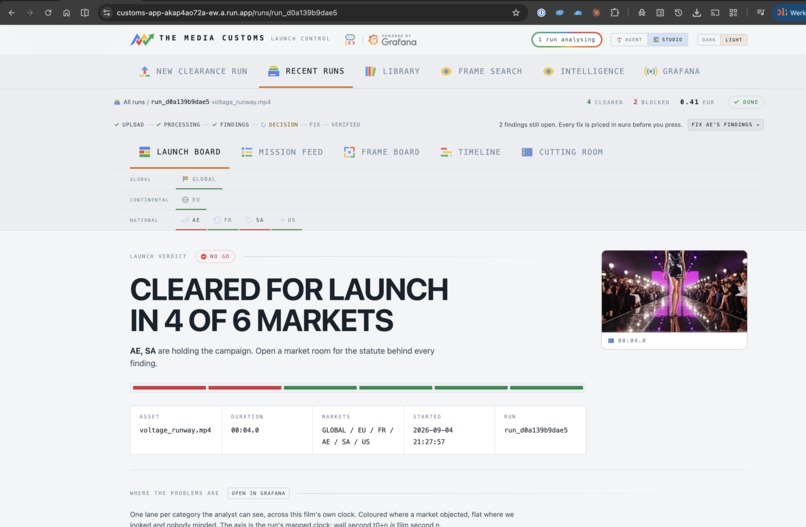
Task: Select the FR national market tab
Action: (x=223, y=220)
